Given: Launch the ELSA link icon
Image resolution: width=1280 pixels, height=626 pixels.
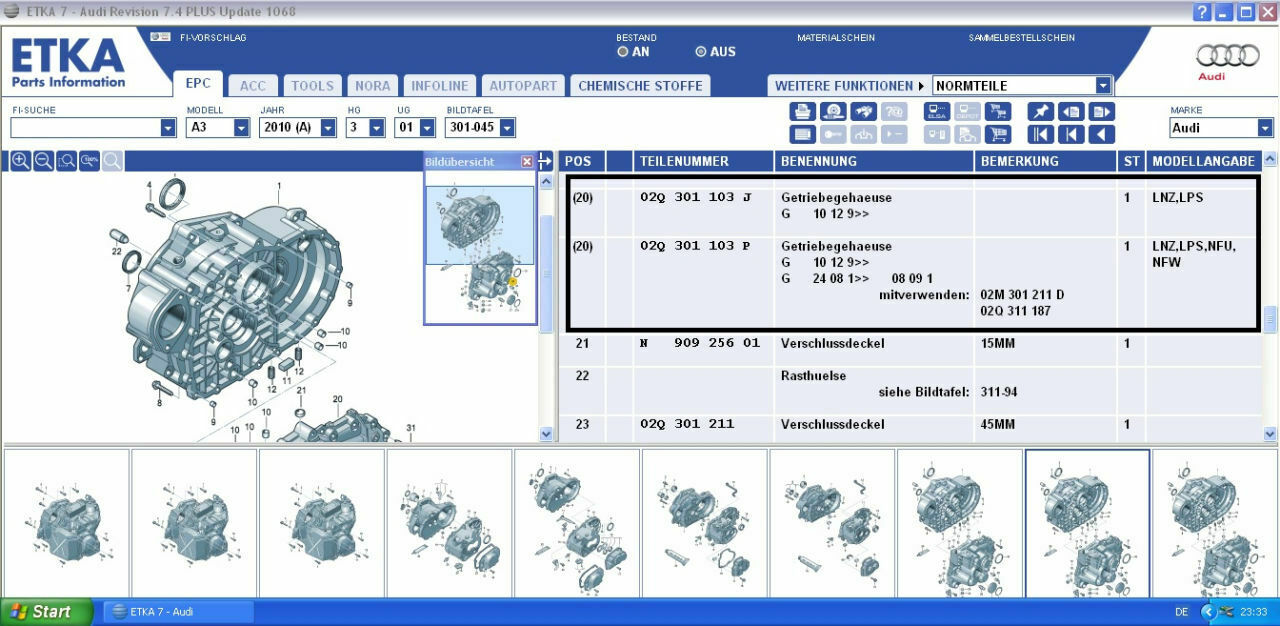Looking at the screenshot, I should pos(937,112).
